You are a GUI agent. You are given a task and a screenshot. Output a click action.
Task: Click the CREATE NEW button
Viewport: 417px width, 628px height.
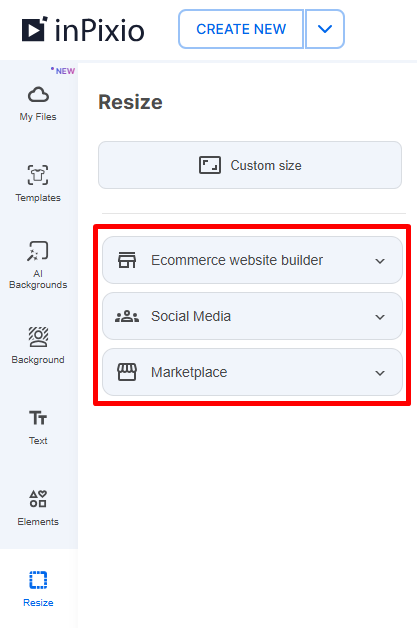241,29
